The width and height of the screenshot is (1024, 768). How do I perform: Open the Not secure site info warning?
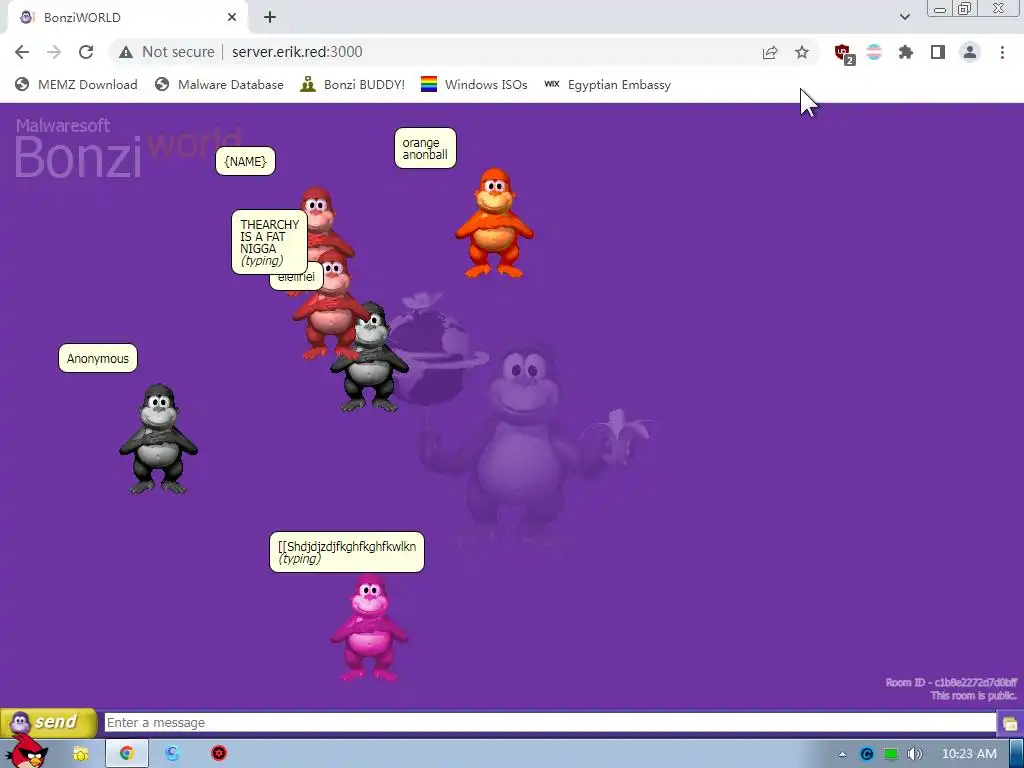pyautogui.click(x=167, y=52)
